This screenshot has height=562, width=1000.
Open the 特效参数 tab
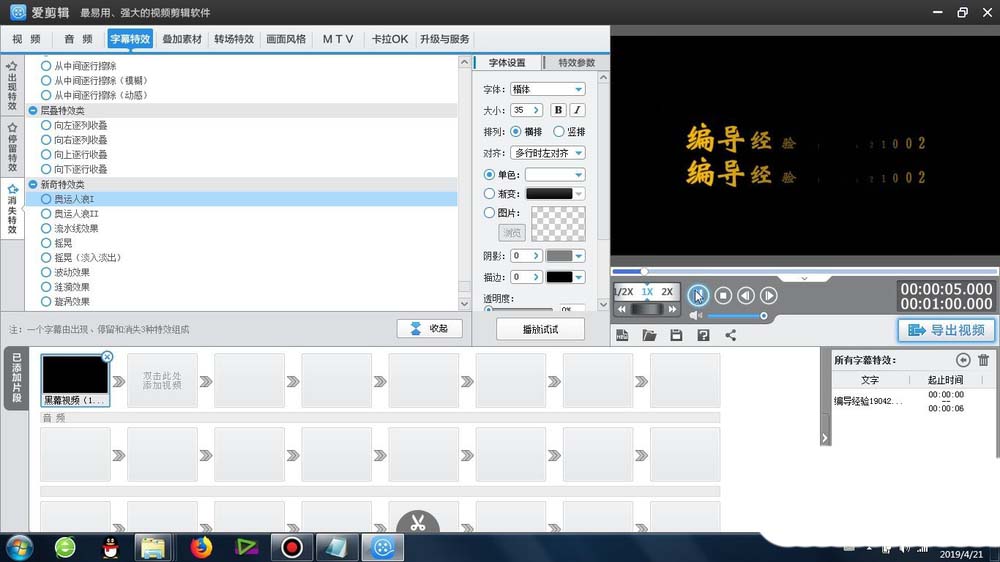tap(577, 63)
